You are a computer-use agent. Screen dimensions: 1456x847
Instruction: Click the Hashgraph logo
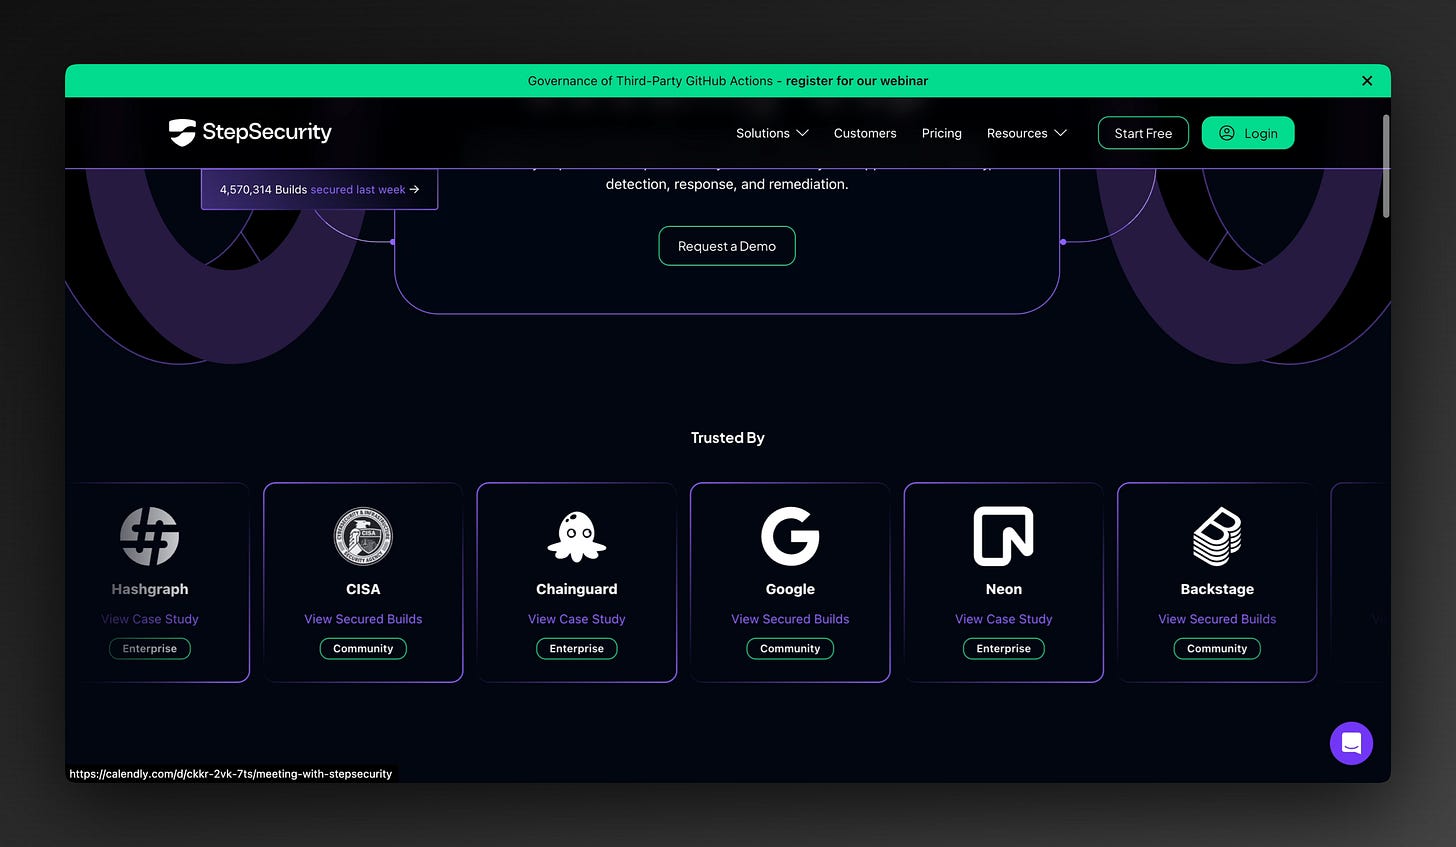pos(150,536)
